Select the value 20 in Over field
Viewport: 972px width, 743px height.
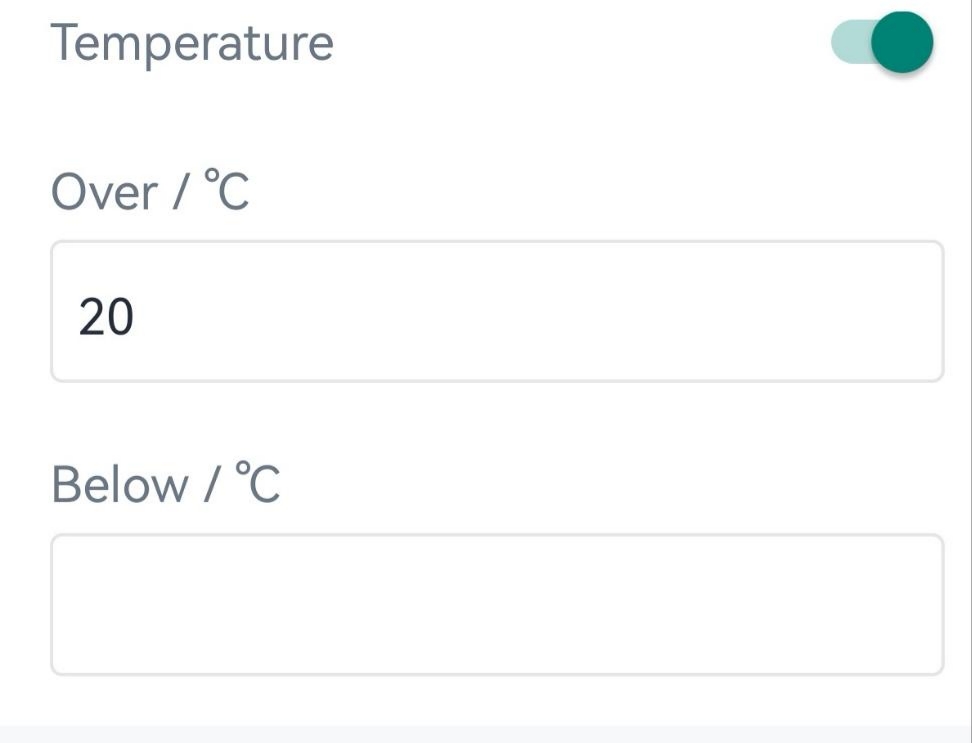point(106,318)
